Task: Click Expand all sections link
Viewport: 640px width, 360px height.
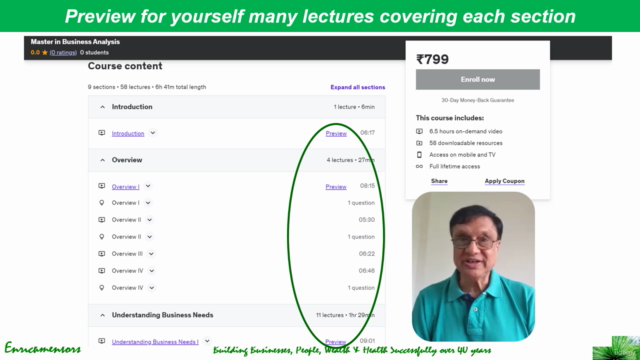Action: 358,87
